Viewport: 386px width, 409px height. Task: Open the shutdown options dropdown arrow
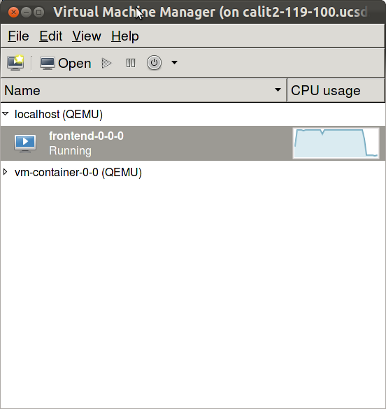[174, 63]
